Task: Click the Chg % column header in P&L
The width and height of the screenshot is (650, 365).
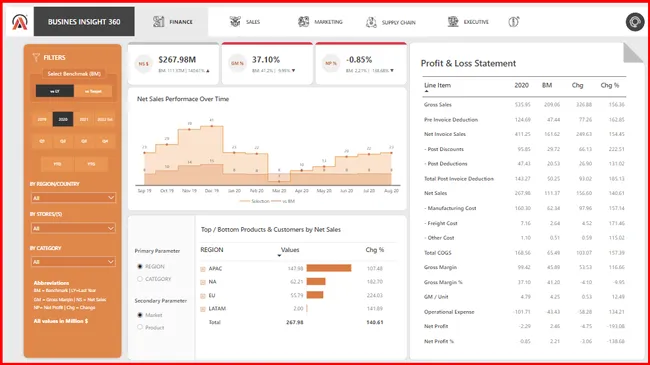Action: (610, 85)
